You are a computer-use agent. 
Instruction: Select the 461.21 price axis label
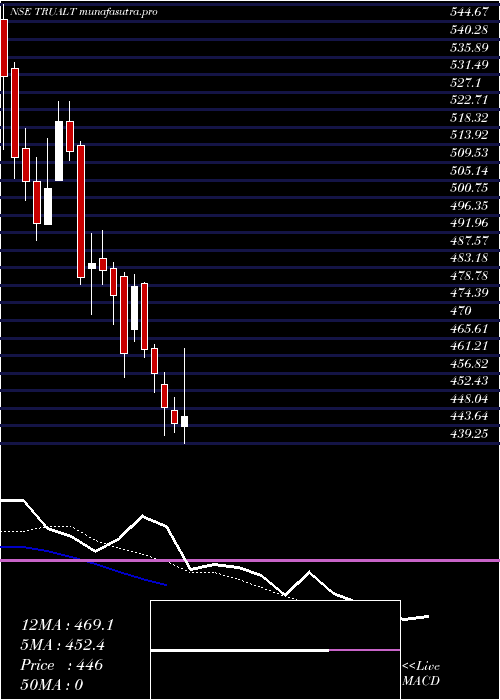(469, 346)
